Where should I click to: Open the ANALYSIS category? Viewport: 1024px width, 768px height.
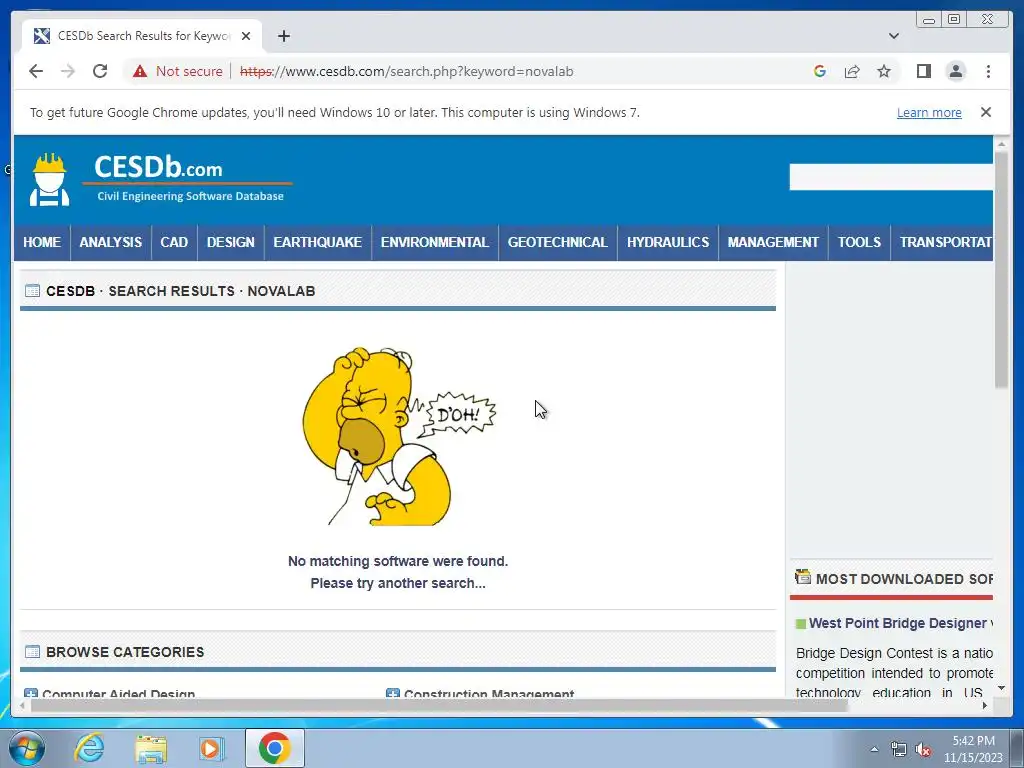[110, 242]
